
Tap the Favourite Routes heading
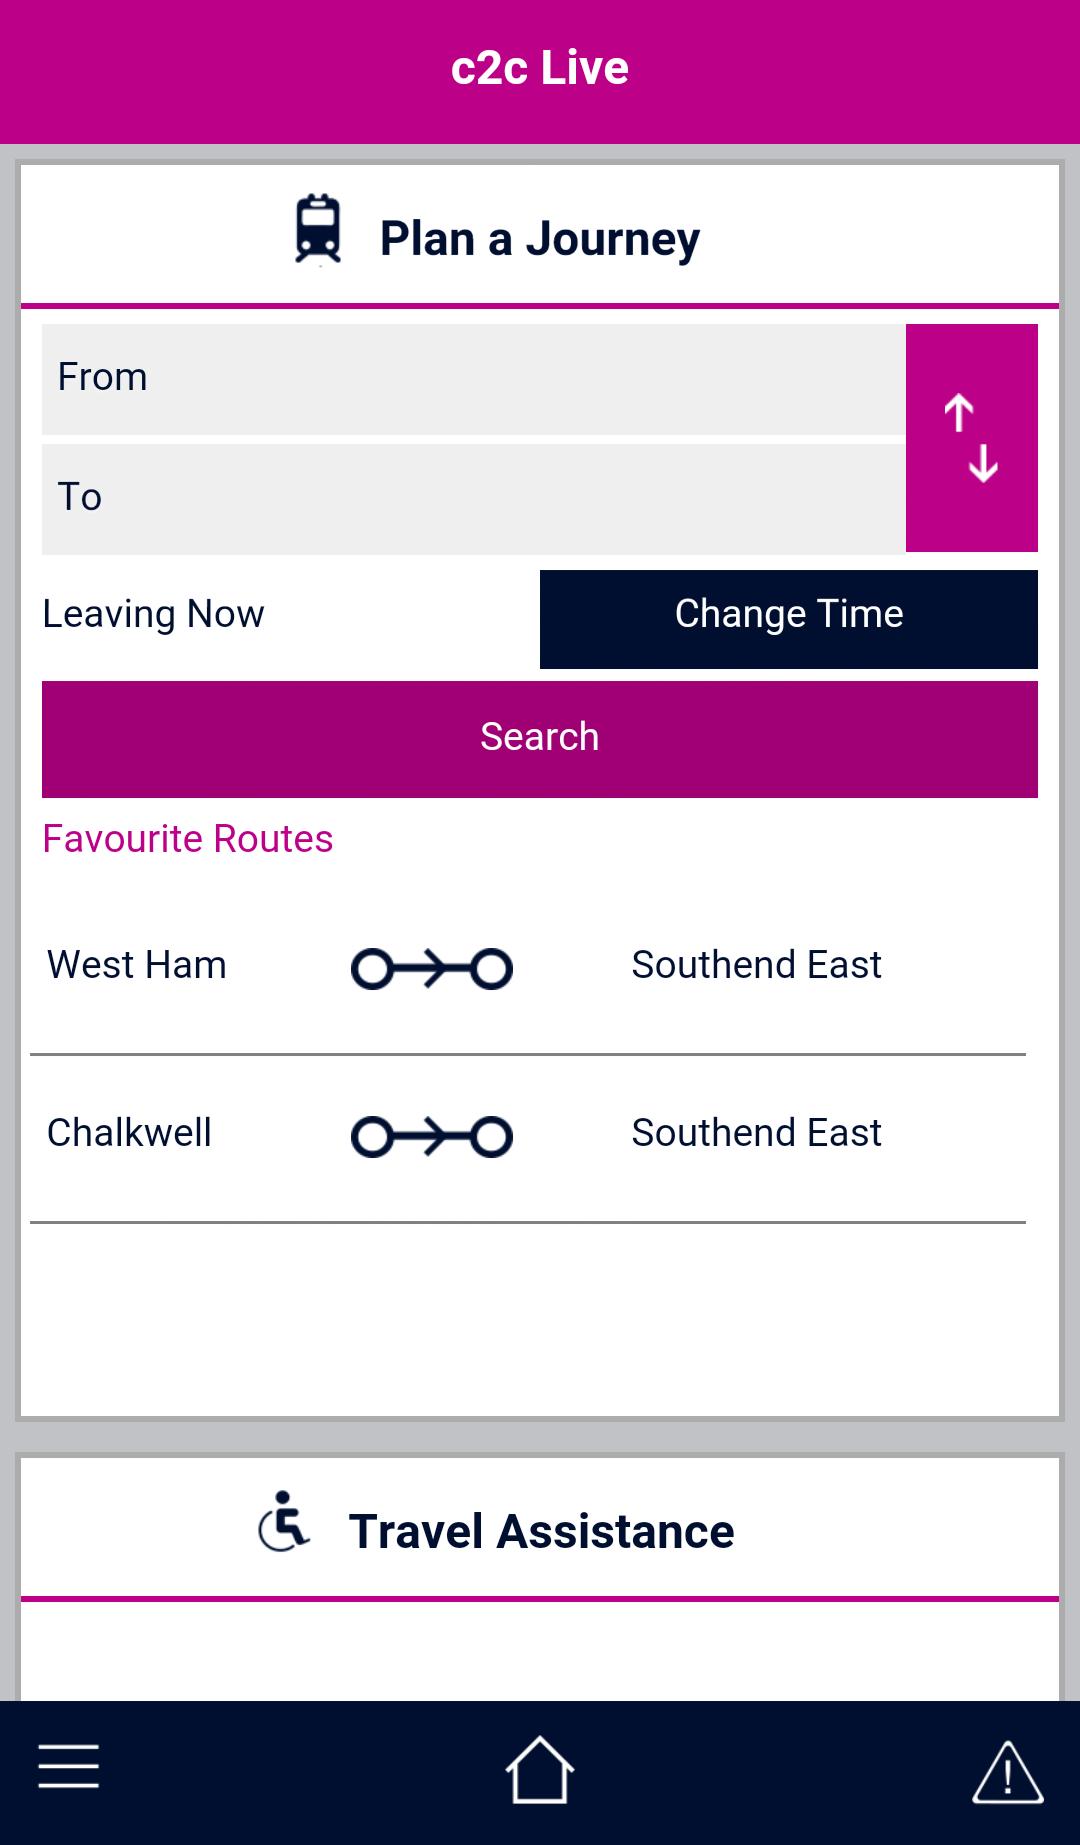click(188, 839)
